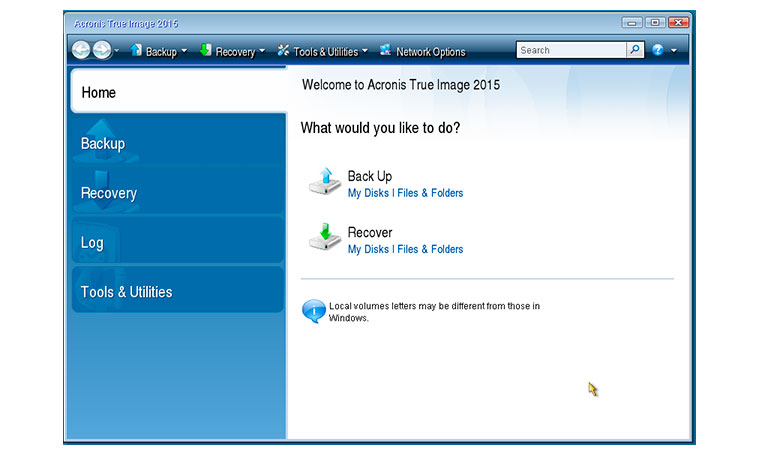Open the Recovery toolbar menu label
The width and height of the screenshot is (760, 453).
tap(236, 52)
